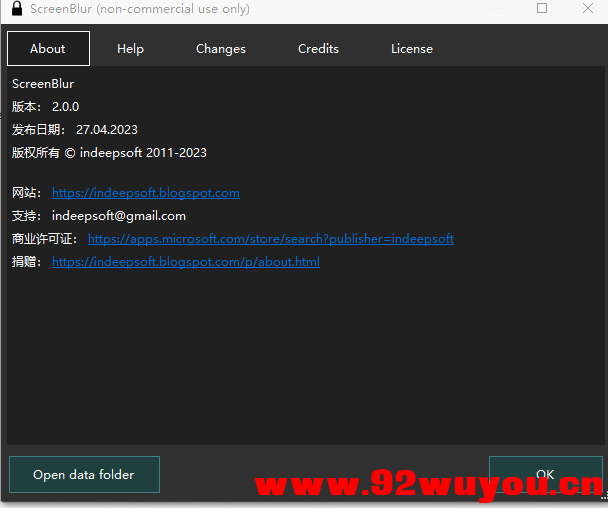This screenshot has width=608, height=508.
Task: Select the indeepsoft@gmail.com support email text
Action: (119, 216)
